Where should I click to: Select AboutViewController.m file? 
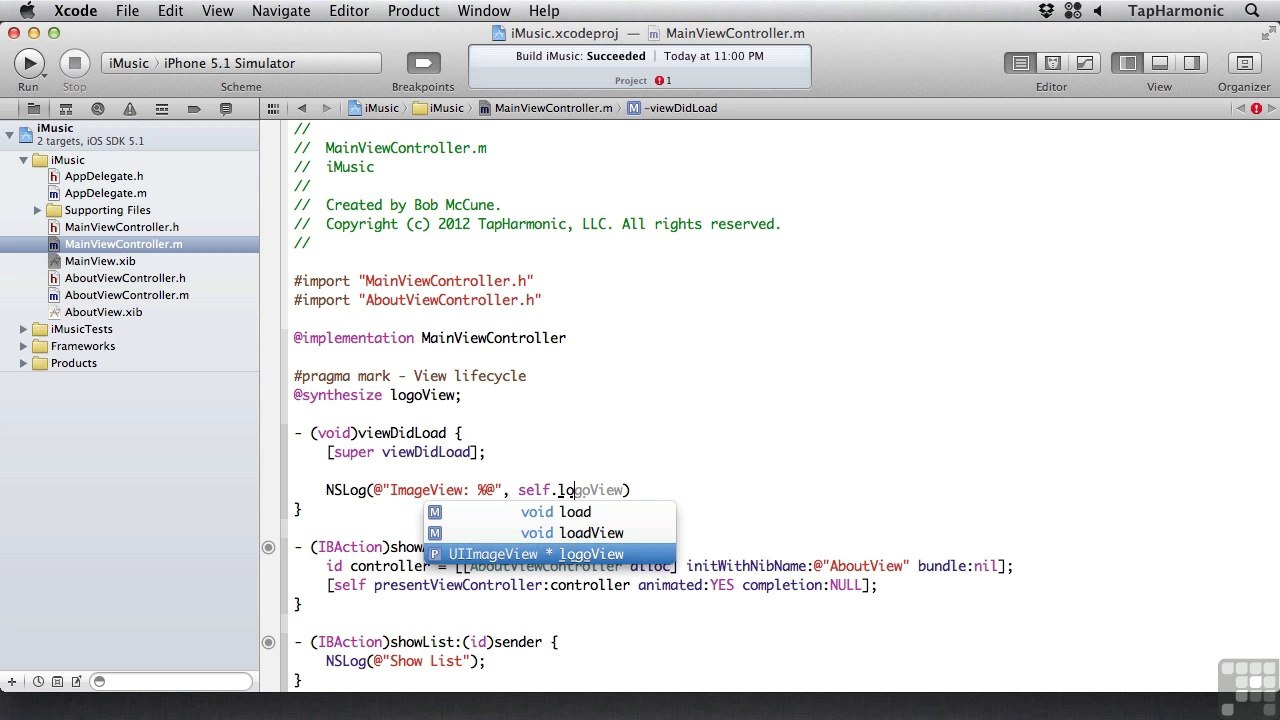pos(126,295)
